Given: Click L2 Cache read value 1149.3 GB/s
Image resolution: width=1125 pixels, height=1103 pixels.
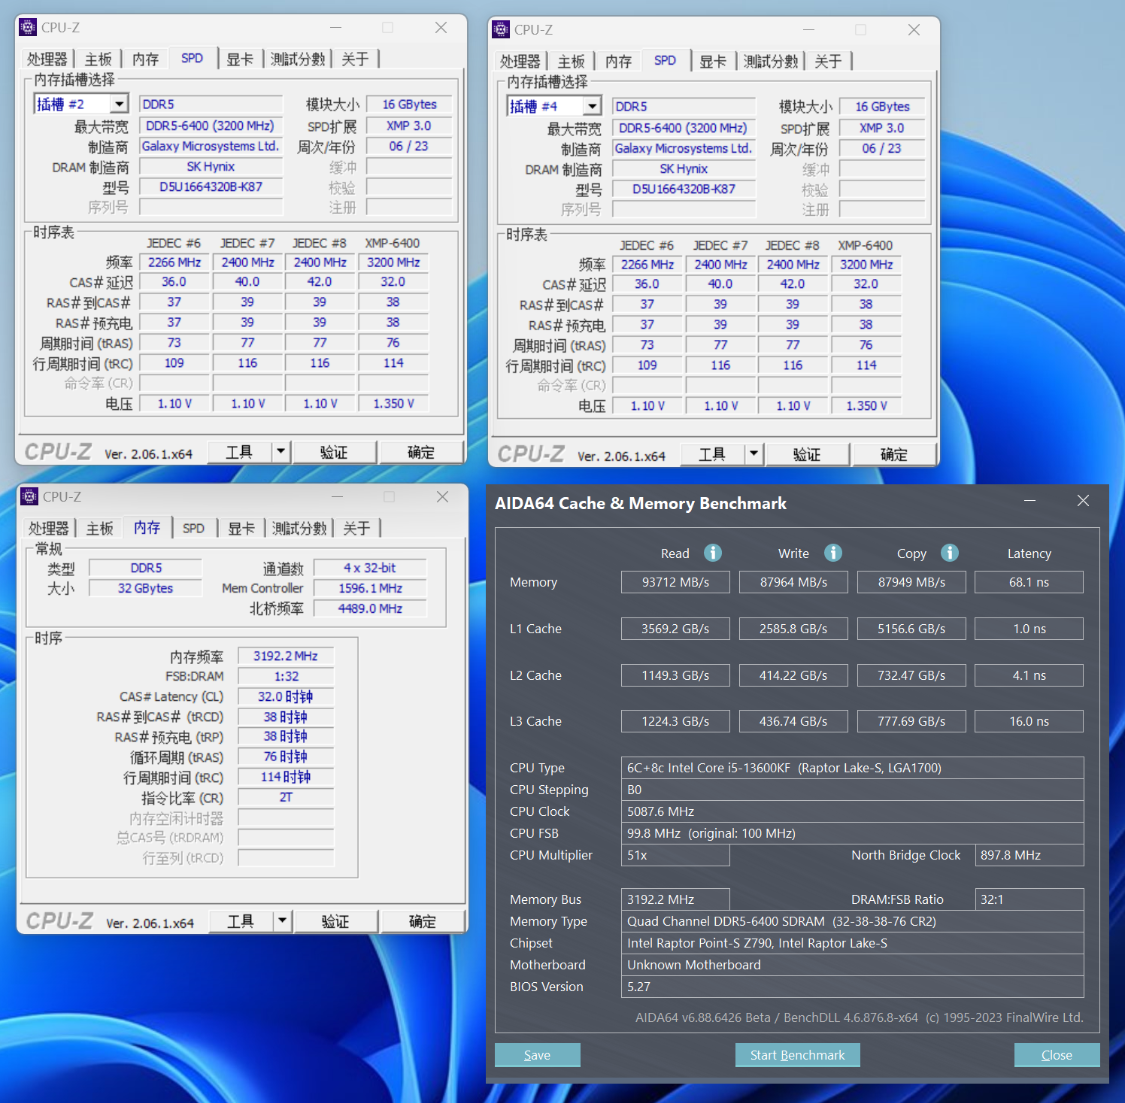Looking at the screenshot, I should 675,675.
